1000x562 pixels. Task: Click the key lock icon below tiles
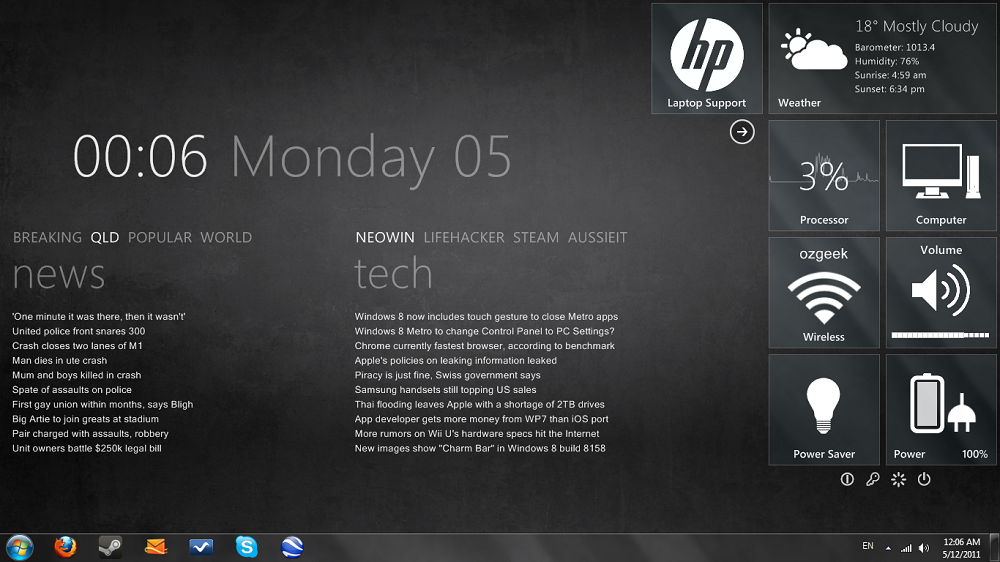872,479
